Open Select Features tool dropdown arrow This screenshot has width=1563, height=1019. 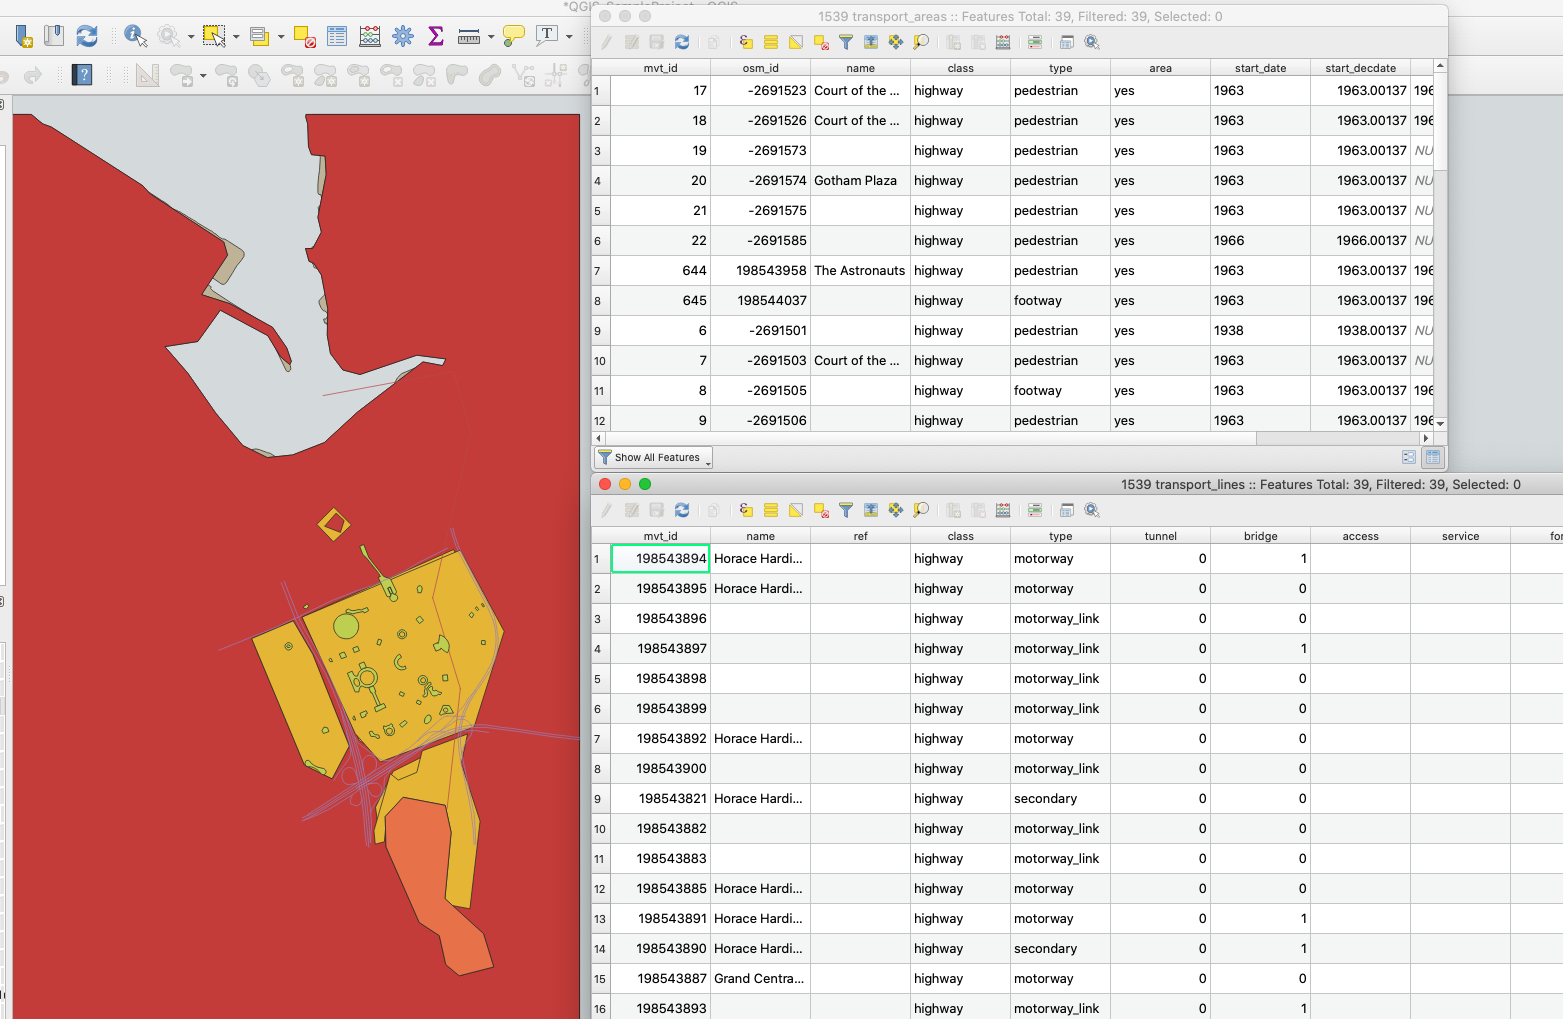[236, 37]
